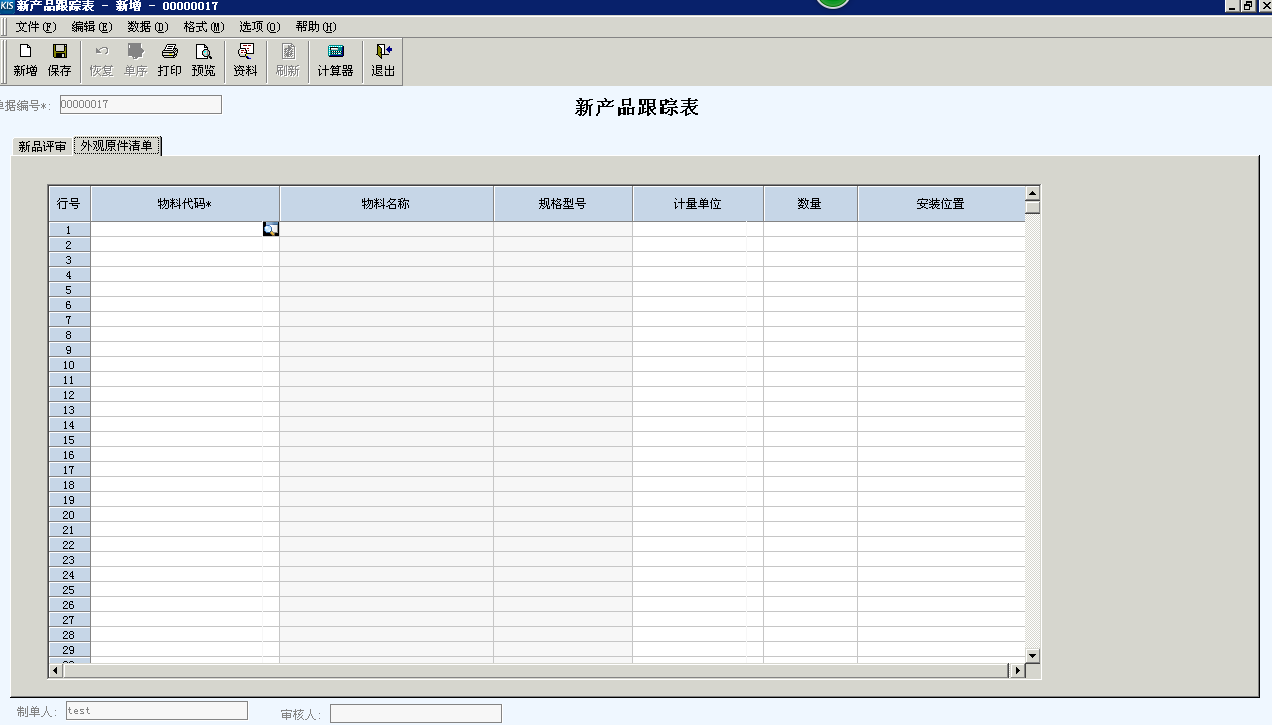Click the 物料代码 column header

pyautogui.click(x=185, y=204)
